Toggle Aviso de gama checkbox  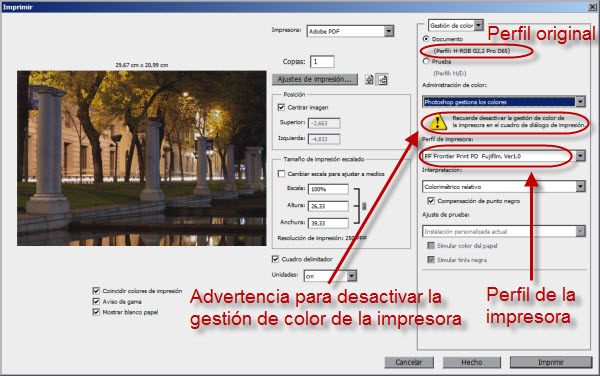tap(96, 301)
